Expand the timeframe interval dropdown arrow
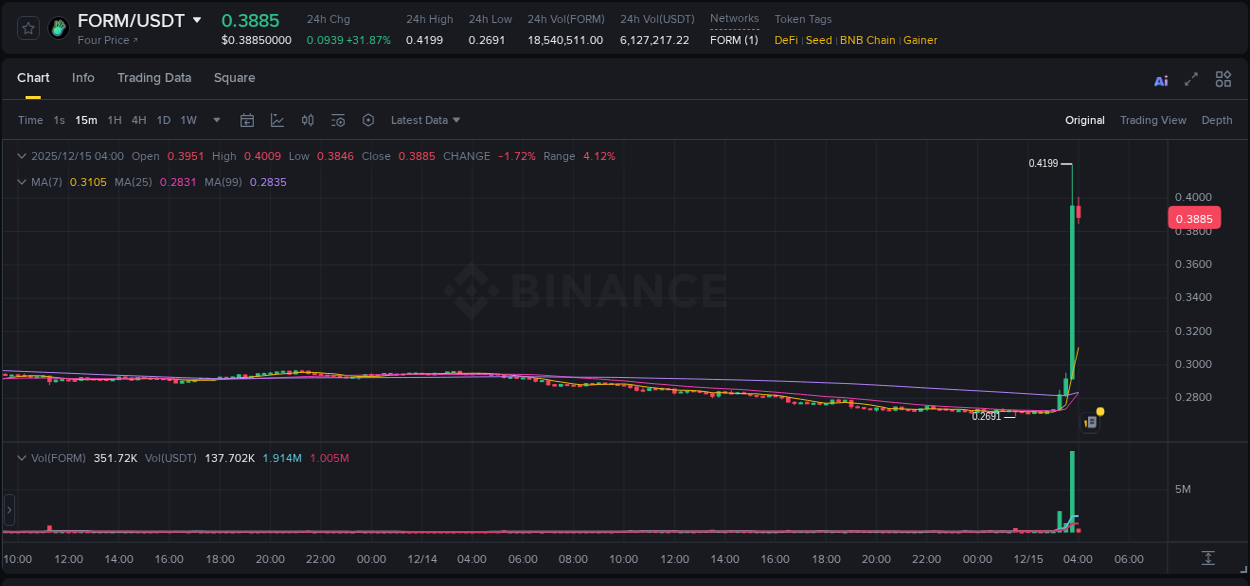1250x586 pixels. click(215, 120)
